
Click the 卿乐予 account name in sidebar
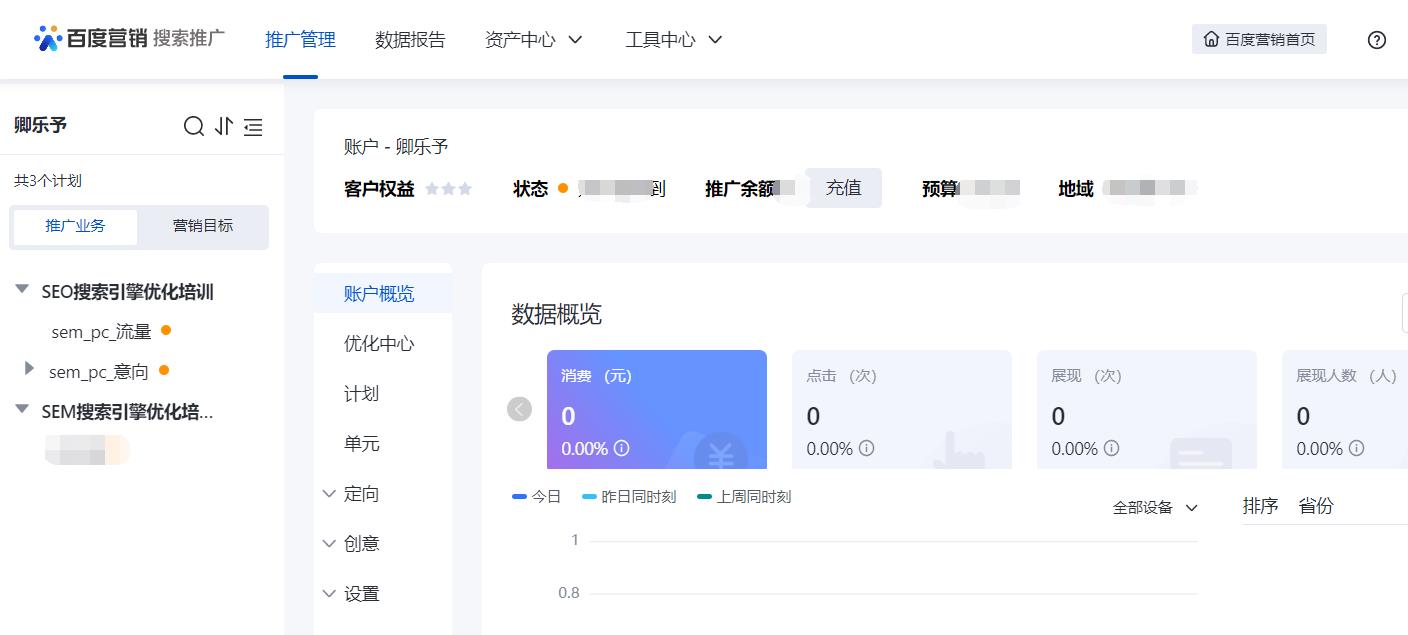click(41, 126)
